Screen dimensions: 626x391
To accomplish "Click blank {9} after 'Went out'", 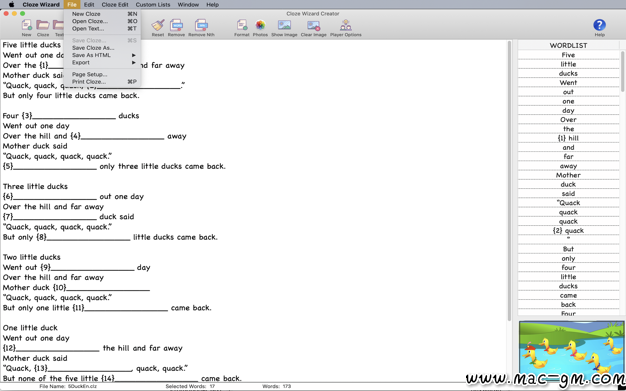I will click(87, 268).
